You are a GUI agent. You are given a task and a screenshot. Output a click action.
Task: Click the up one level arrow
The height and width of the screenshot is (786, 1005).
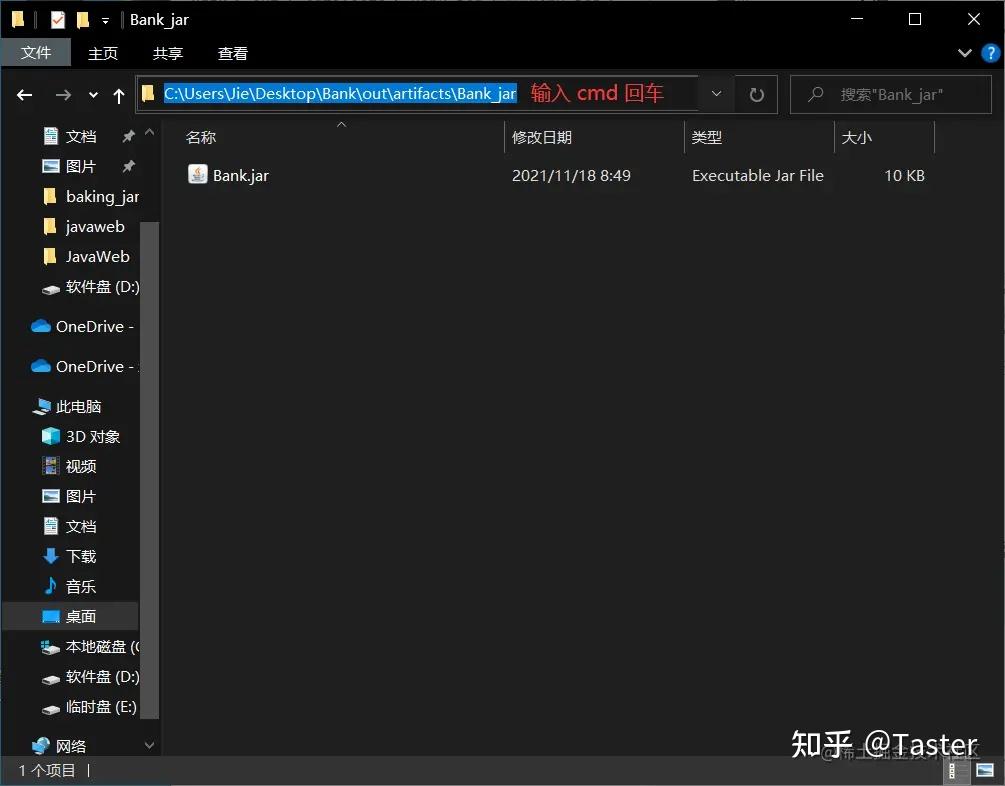119,94
